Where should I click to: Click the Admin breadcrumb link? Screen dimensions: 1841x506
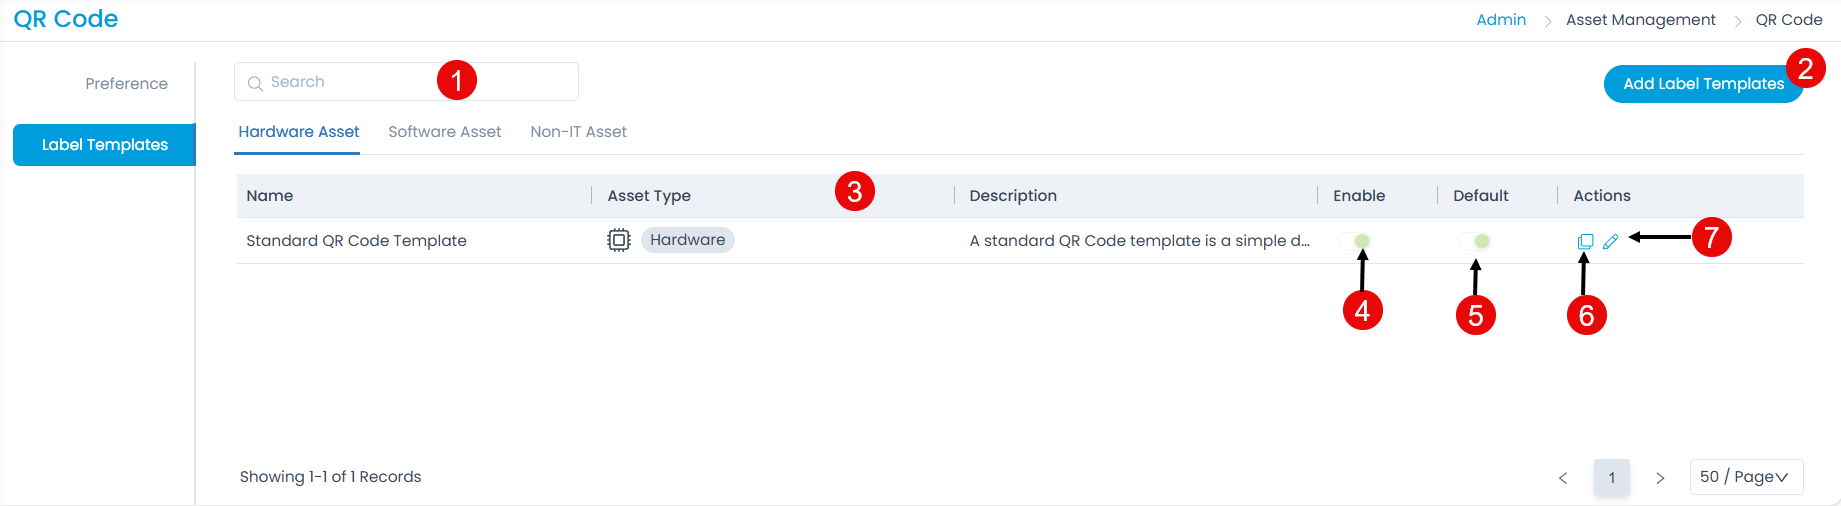[x=1501, y=20]
